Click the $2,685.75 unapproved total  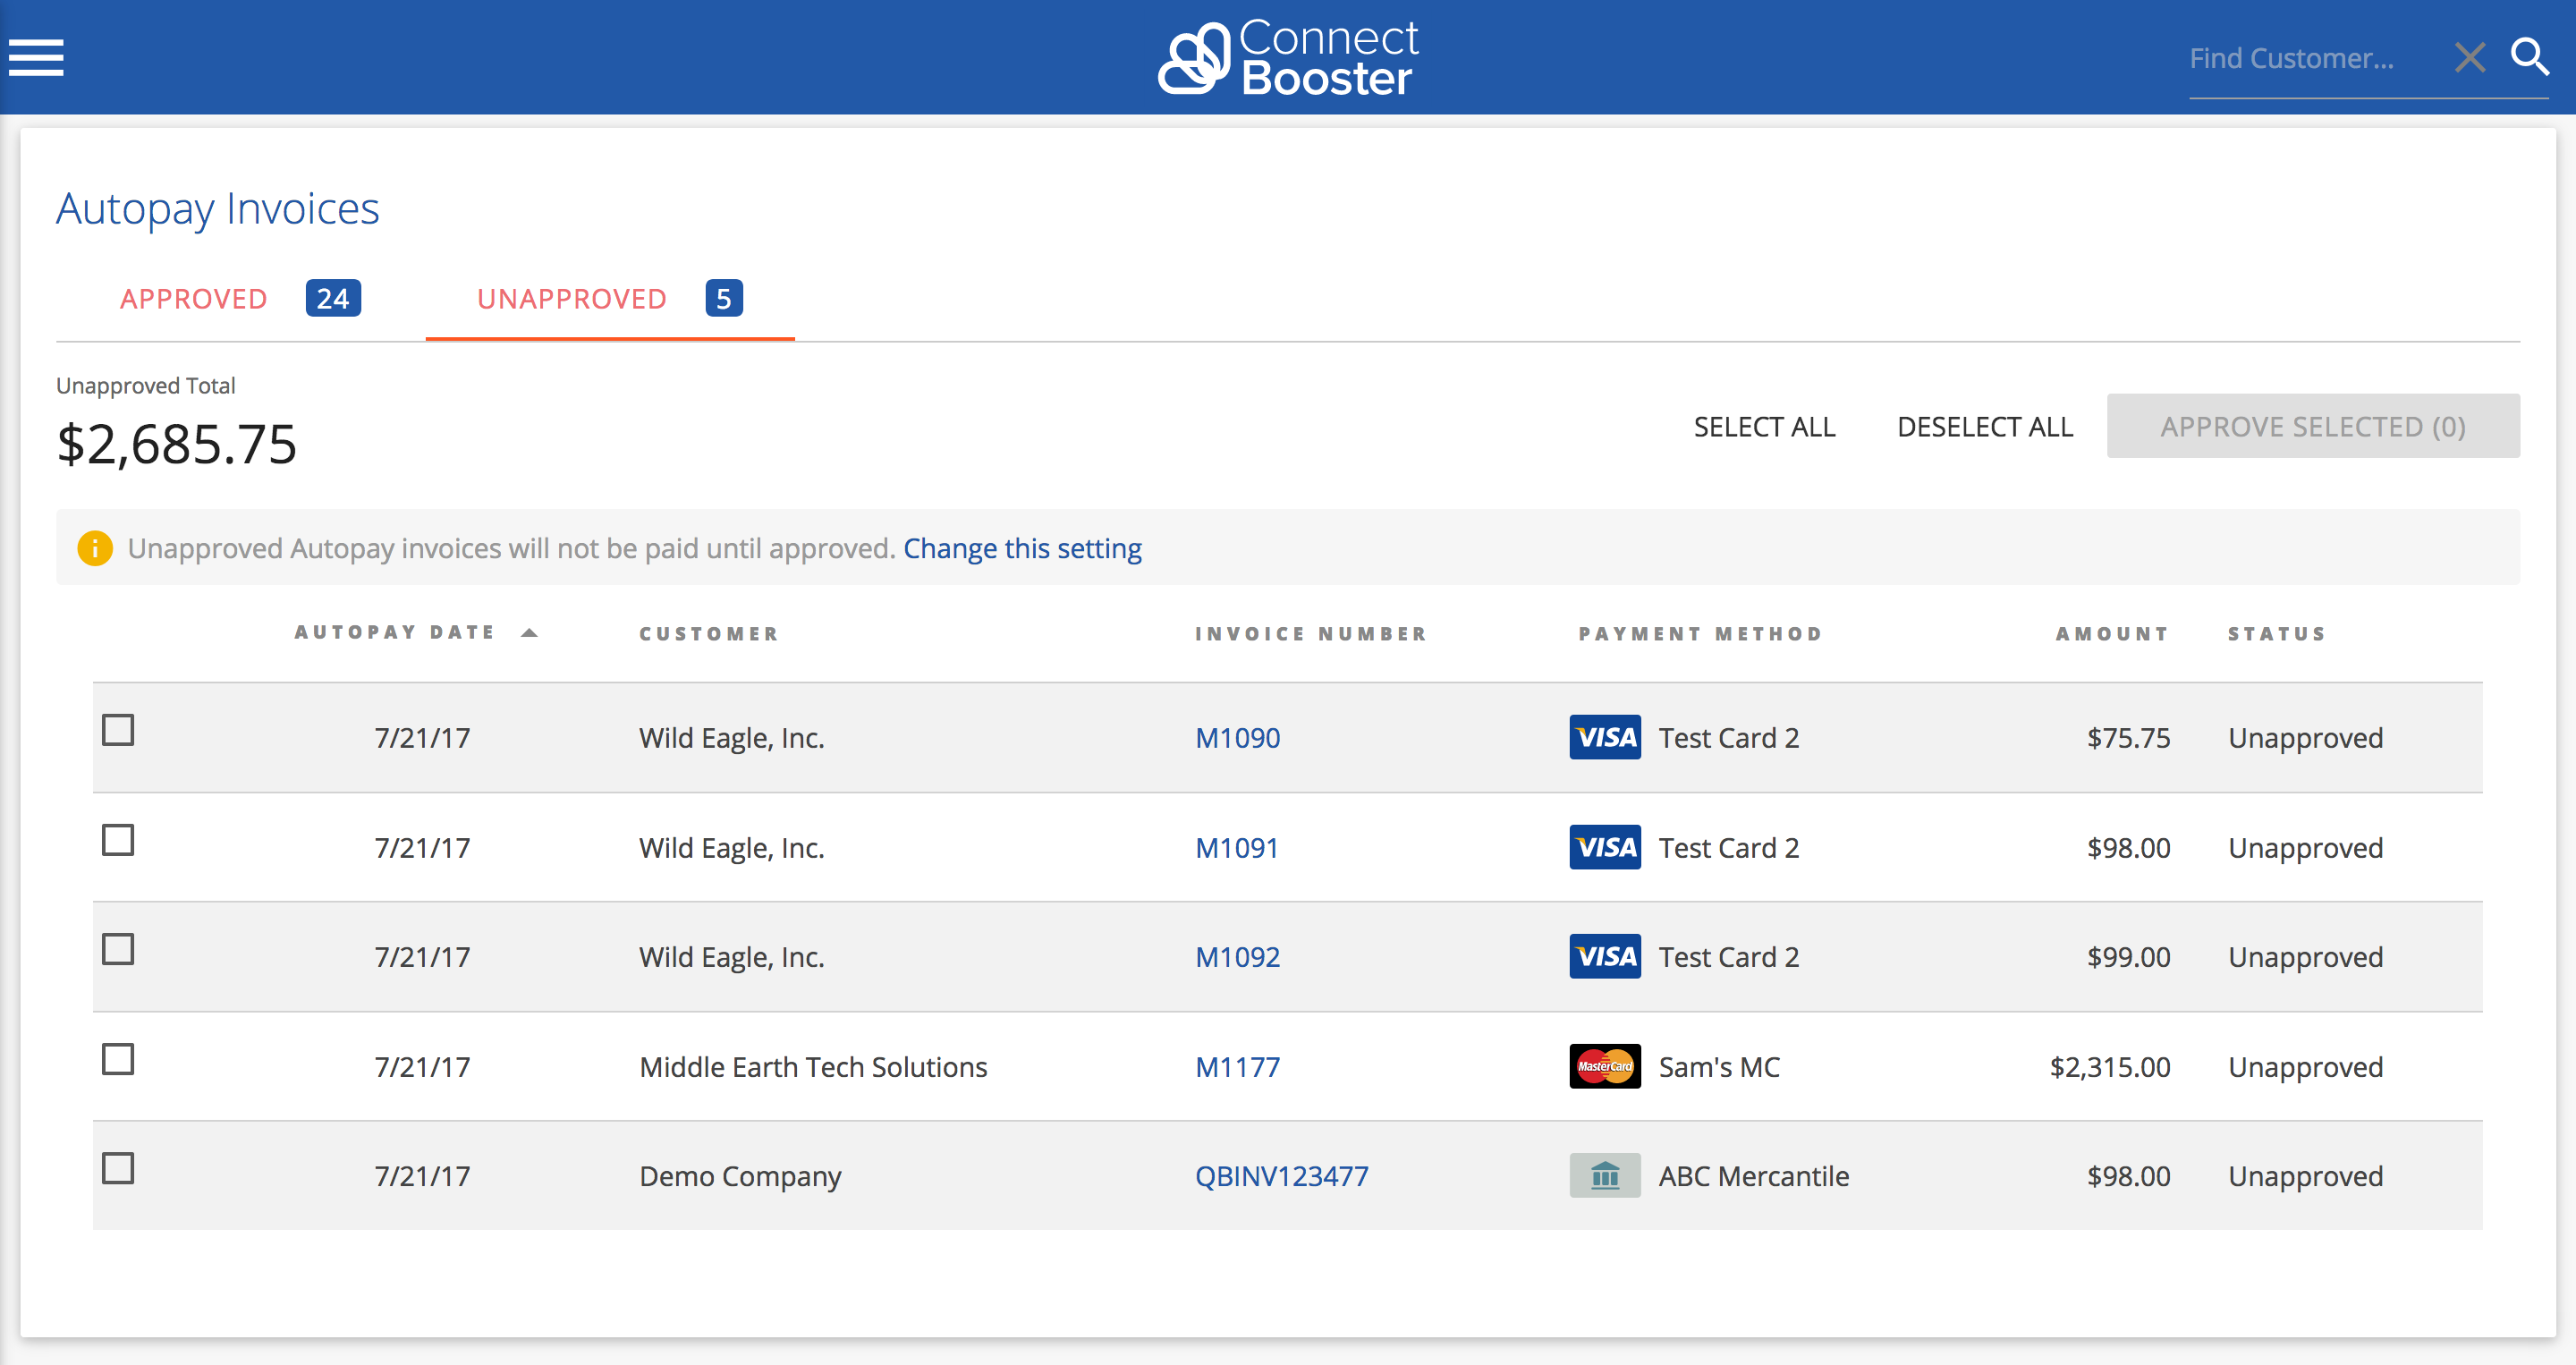pyautogui.click(x=177, y=444)
